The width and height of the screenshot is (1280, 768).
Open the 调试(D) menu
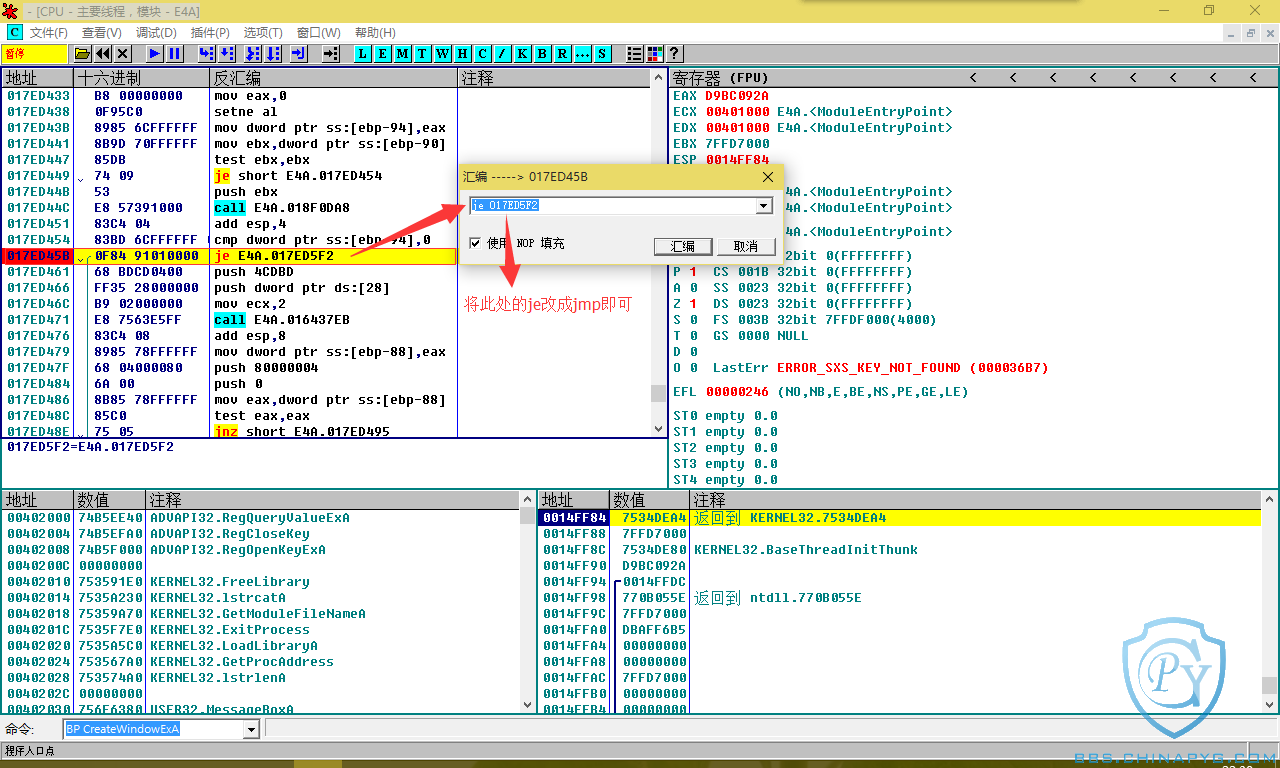156,33
